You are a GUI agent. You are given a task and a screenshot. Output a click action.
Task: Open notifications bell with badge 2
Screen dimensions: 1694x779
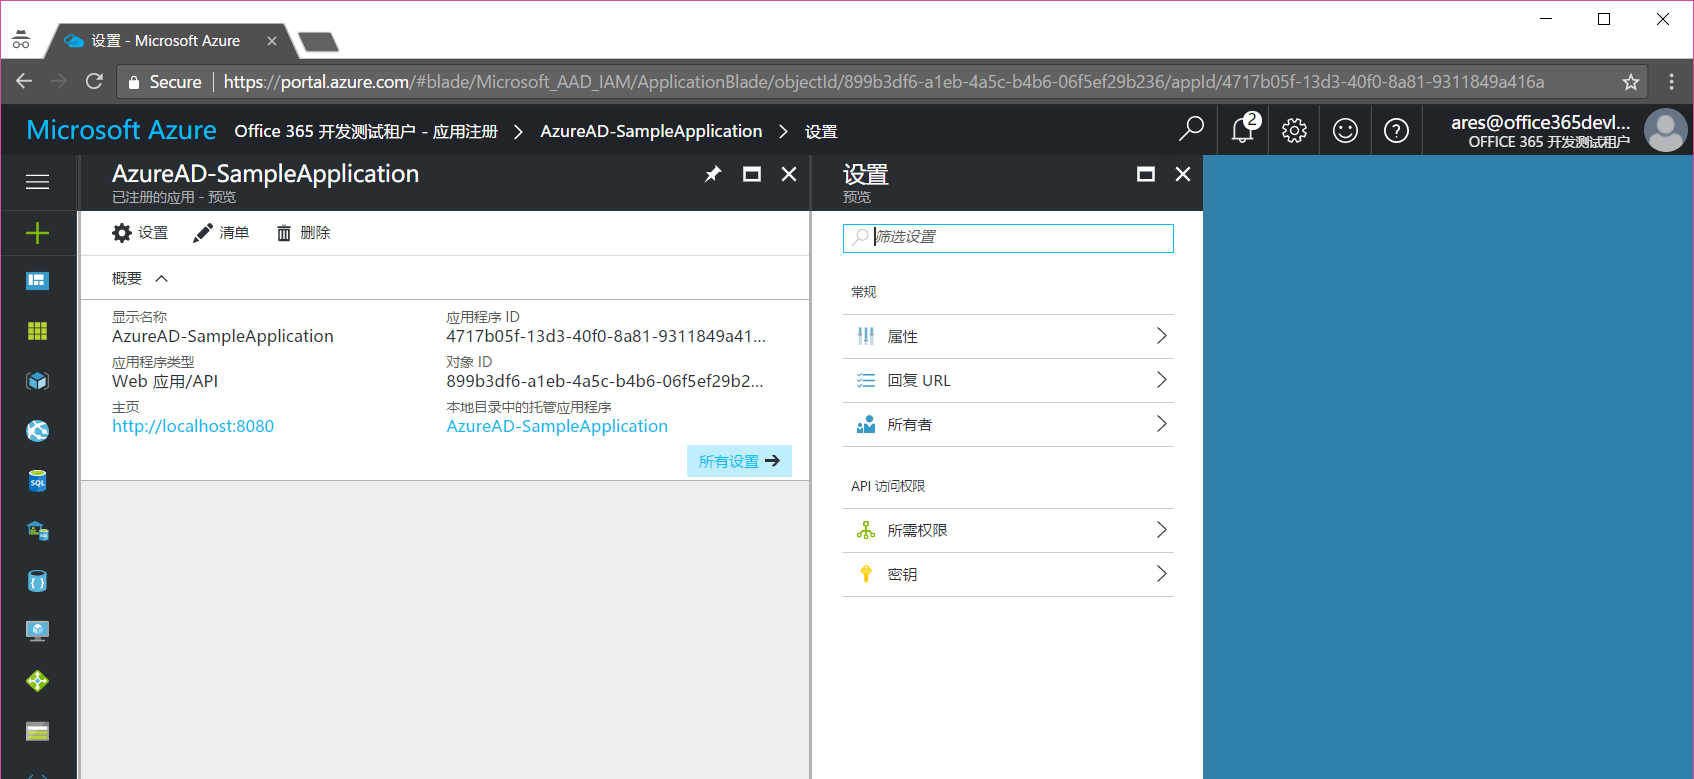click(1244, 130)
